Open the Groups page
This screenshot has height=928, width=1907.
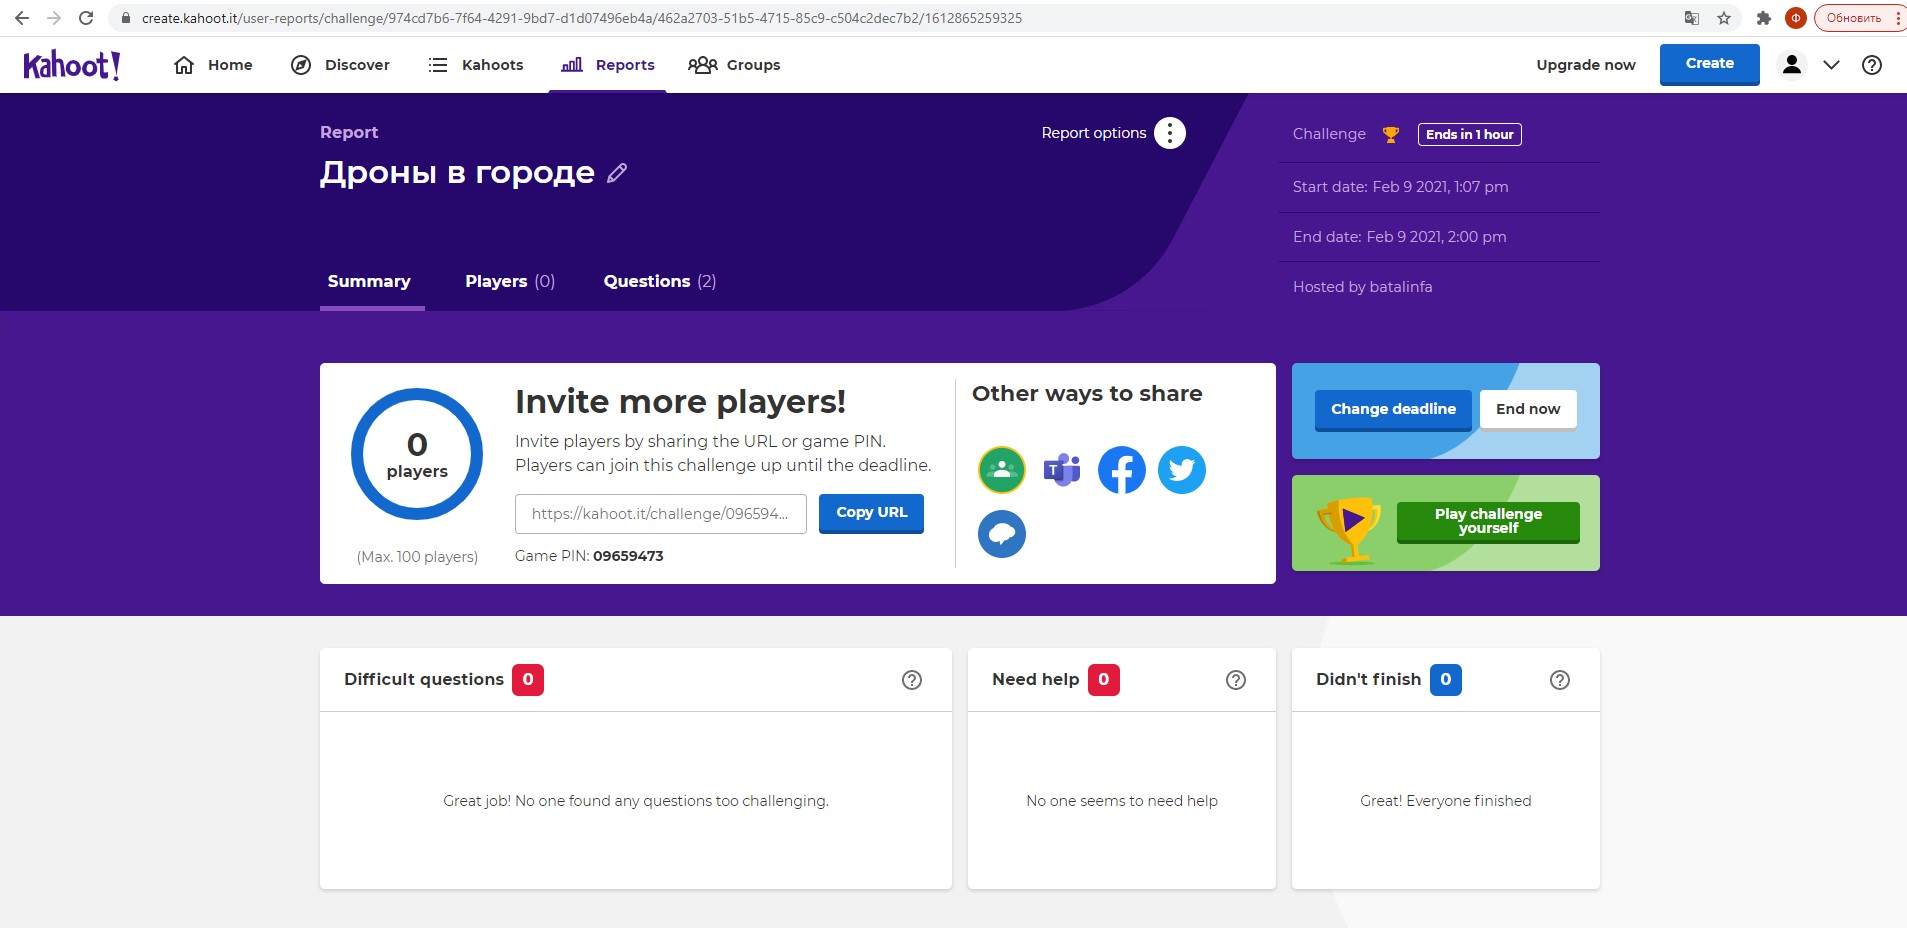734,65
